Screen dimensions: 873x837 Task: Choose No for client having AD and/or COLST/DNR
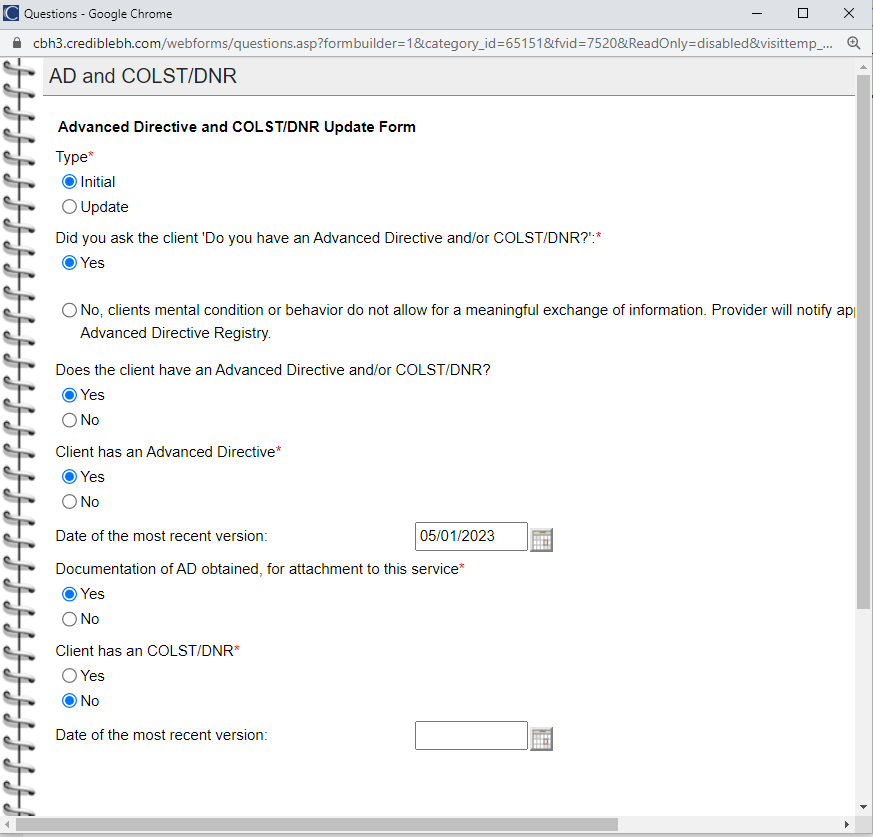coord(69,420)
